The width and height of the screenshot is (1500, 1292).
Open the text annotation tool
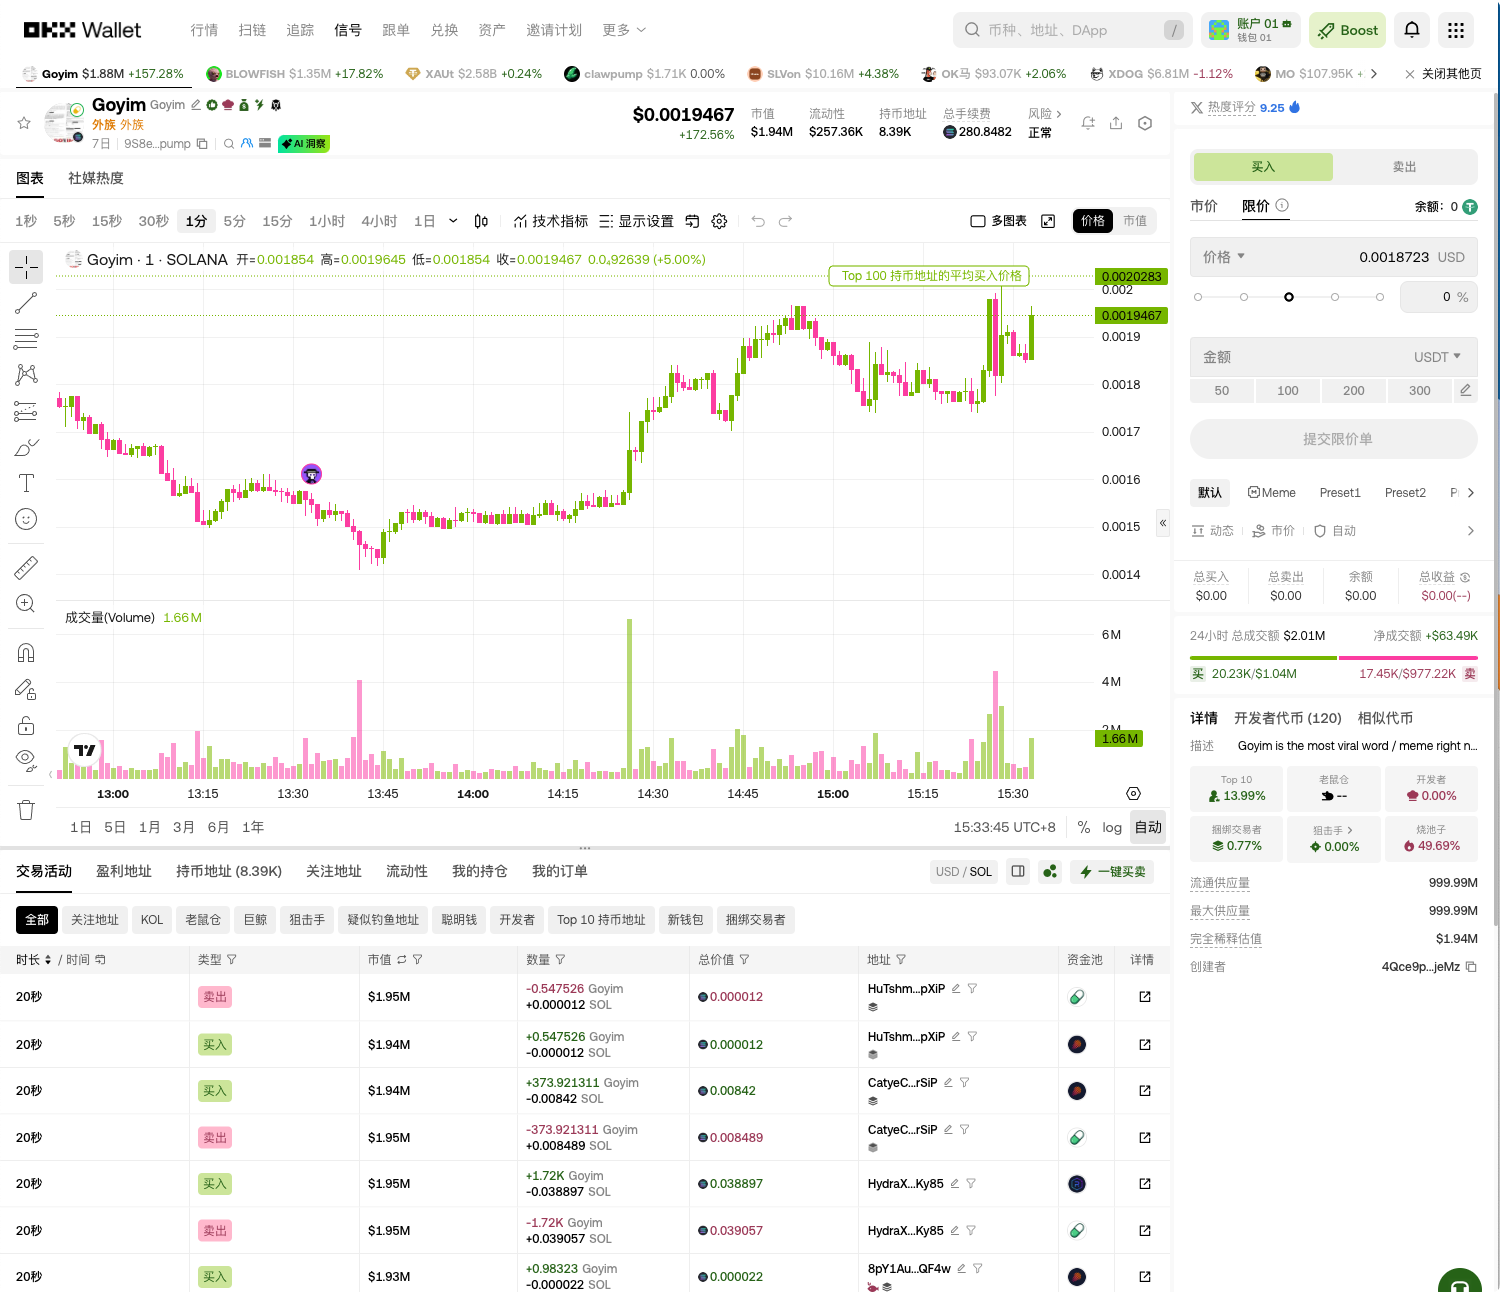pos(26,483)
